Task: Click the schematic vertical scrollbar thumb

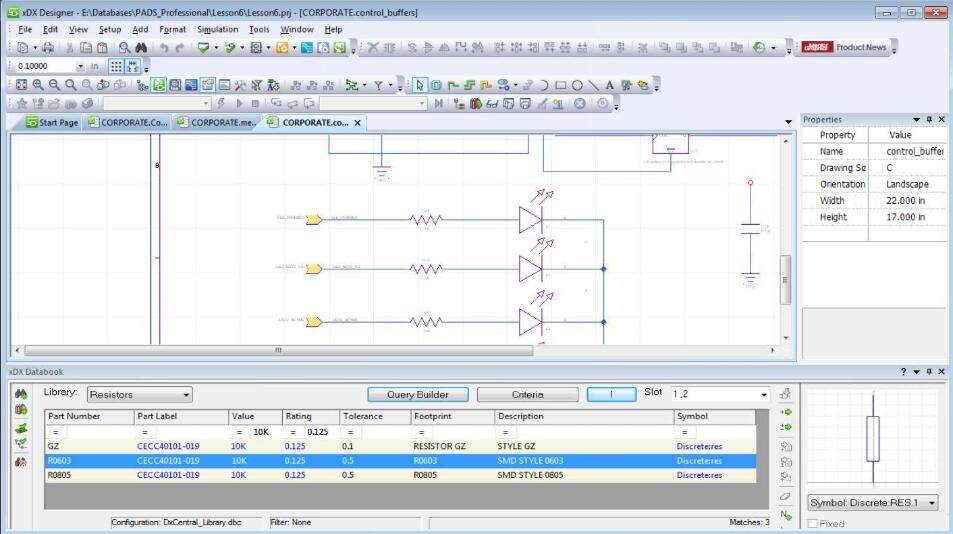Action: click(785, 280)
